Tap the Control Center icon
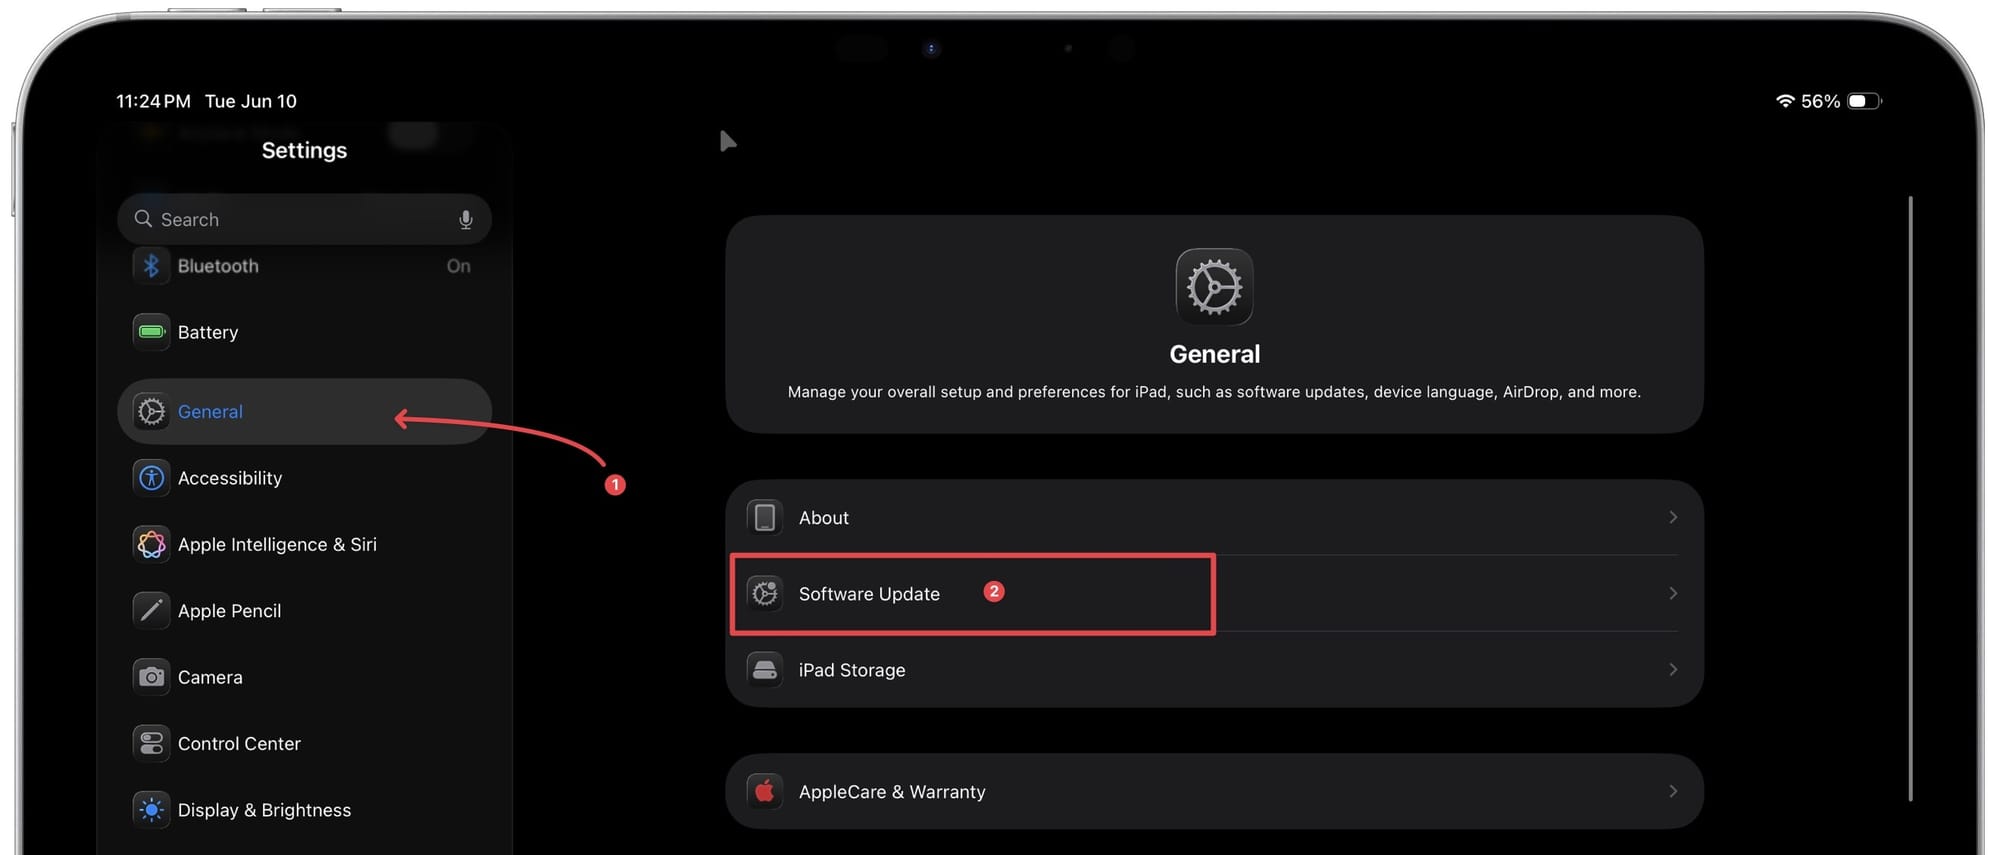The height and width of the screenshot is (855, 2000). (x=151, y=743)
